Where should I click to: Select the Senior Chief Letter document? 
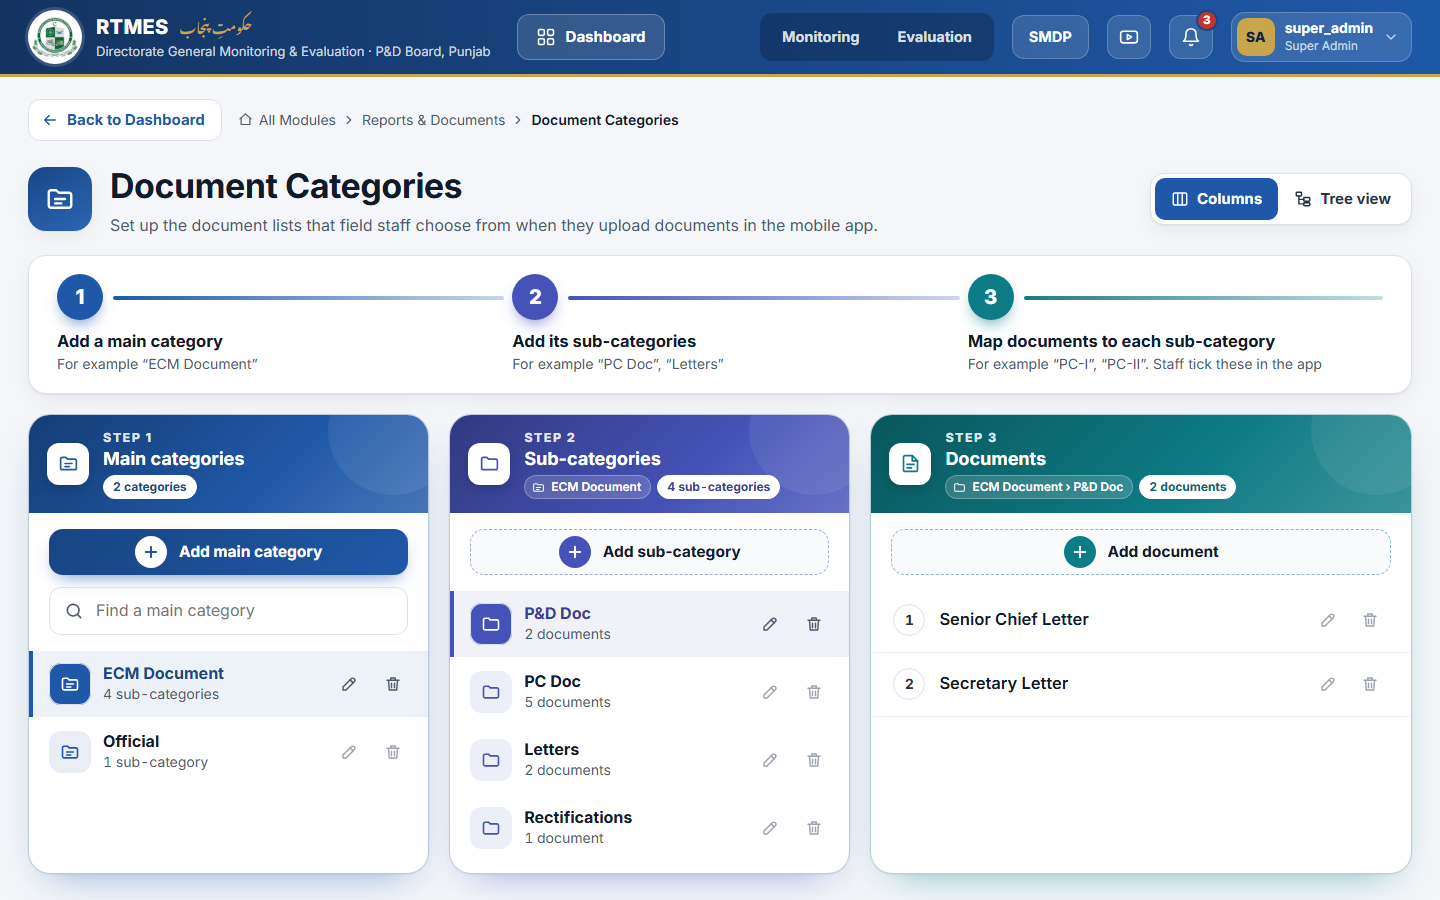[x=1141, y=620]
